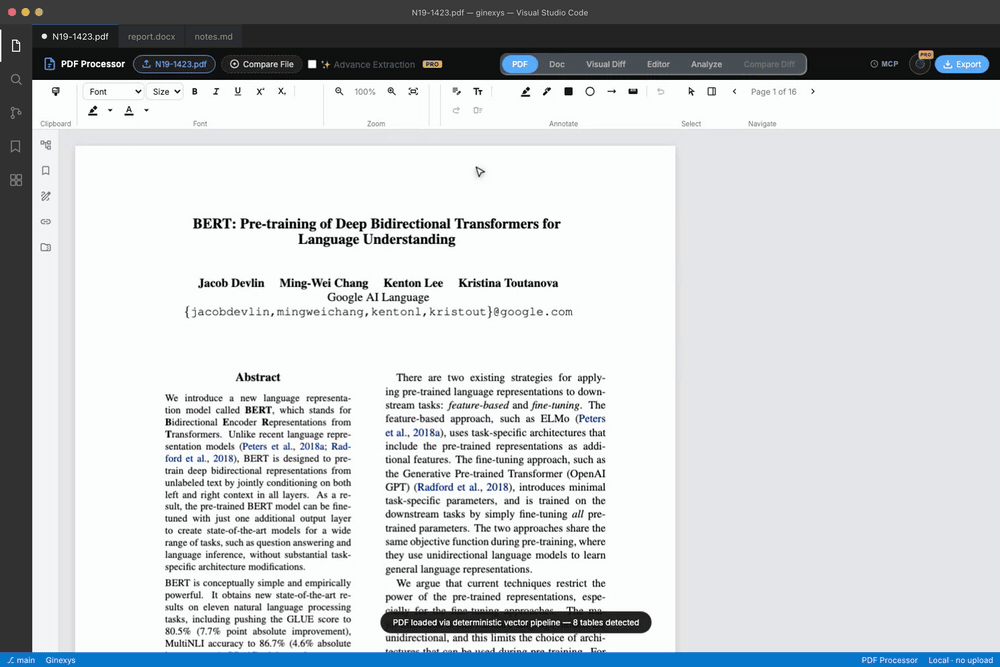The width and height of the screenshot is (1000, 667).
Task: Toggle subscript formatting
Action: [x=281, y=92]
